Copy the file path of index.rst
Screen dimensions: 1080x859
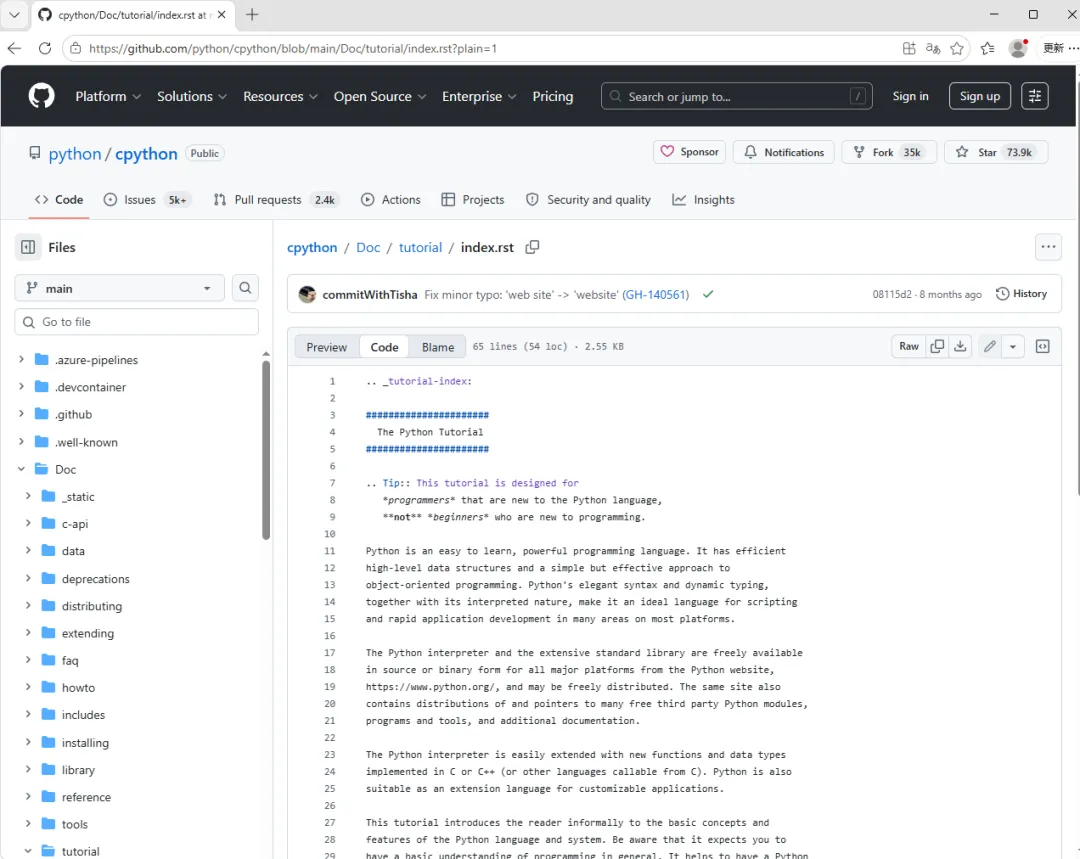[x=532, y=247]
